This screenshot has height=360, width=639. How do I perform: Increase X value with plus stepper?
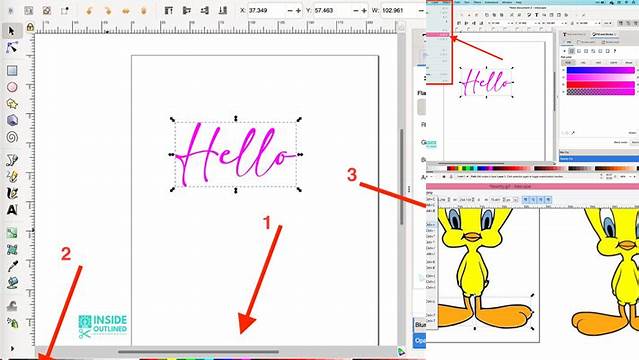pos(298,11)
